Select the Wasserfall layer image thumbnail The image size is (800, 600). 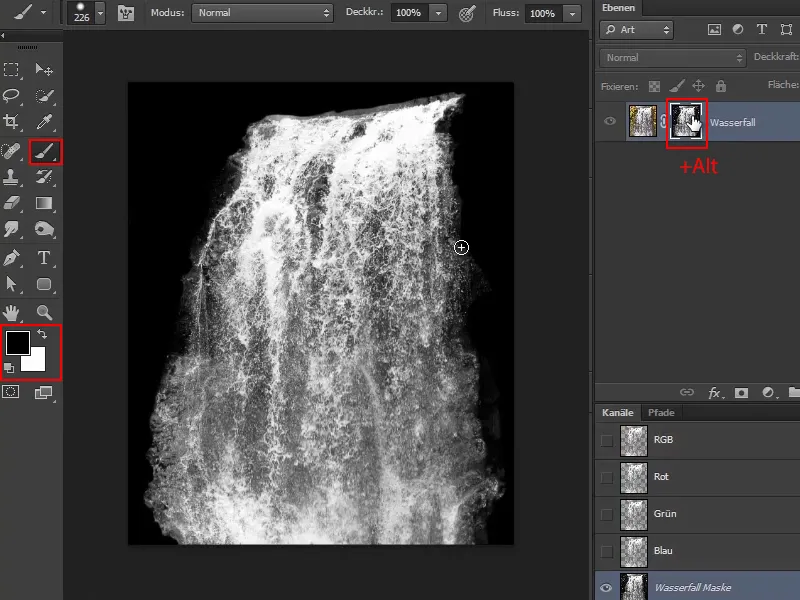pos(642,121)
